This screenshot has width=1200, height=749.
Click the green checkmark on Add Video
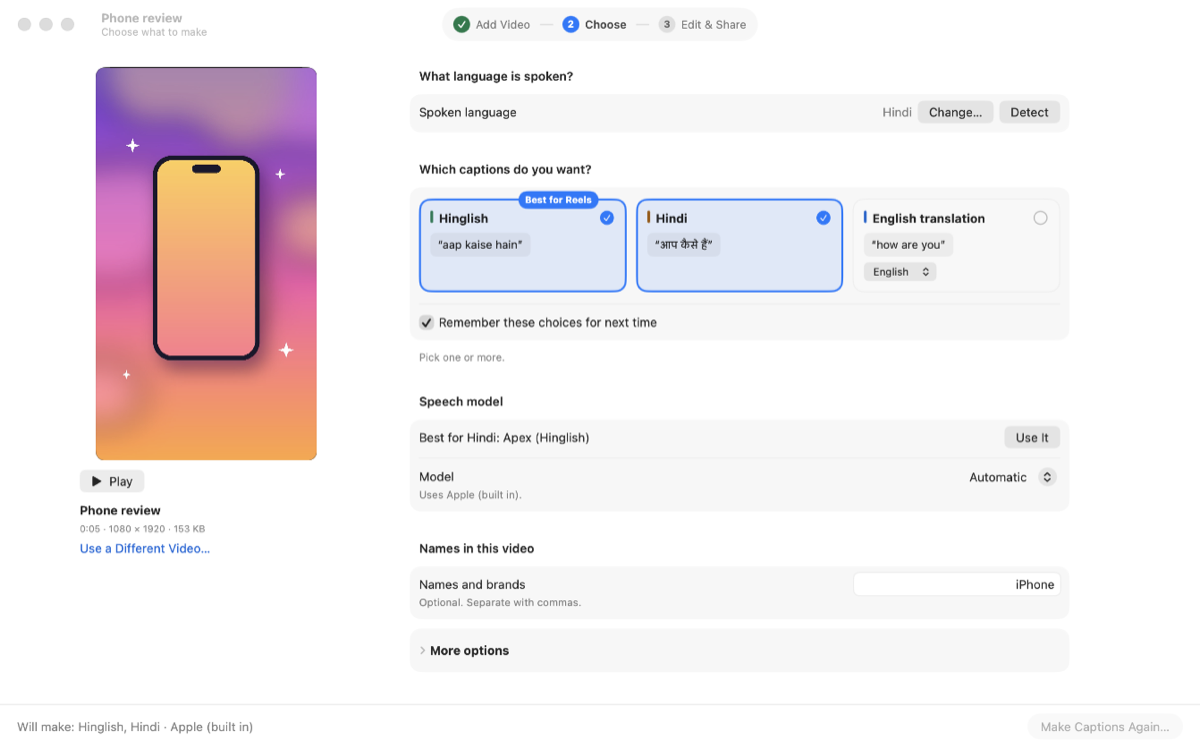[461, 24]
